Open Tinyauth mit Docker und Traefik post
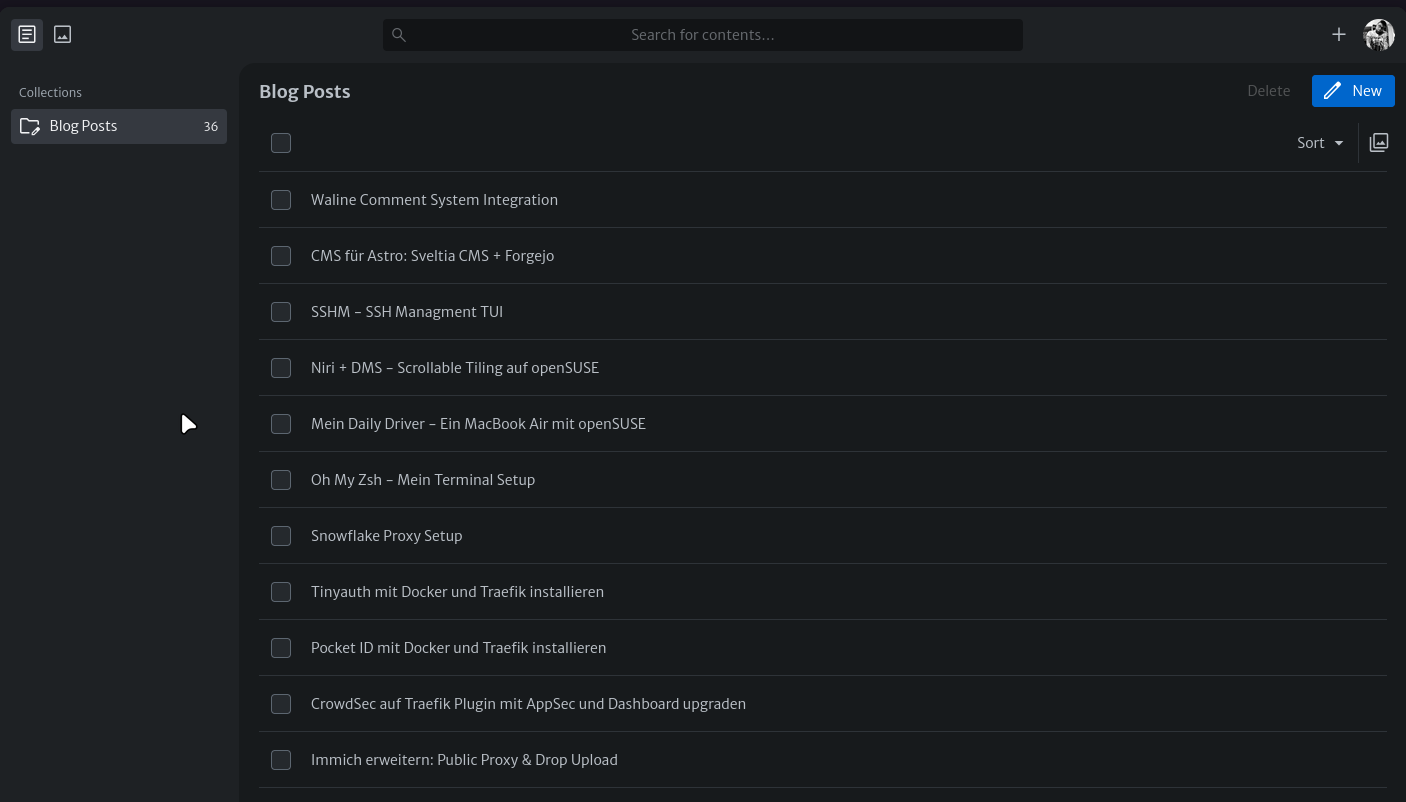This screenshot has height=802, width=1406. [x=457, y=592]
